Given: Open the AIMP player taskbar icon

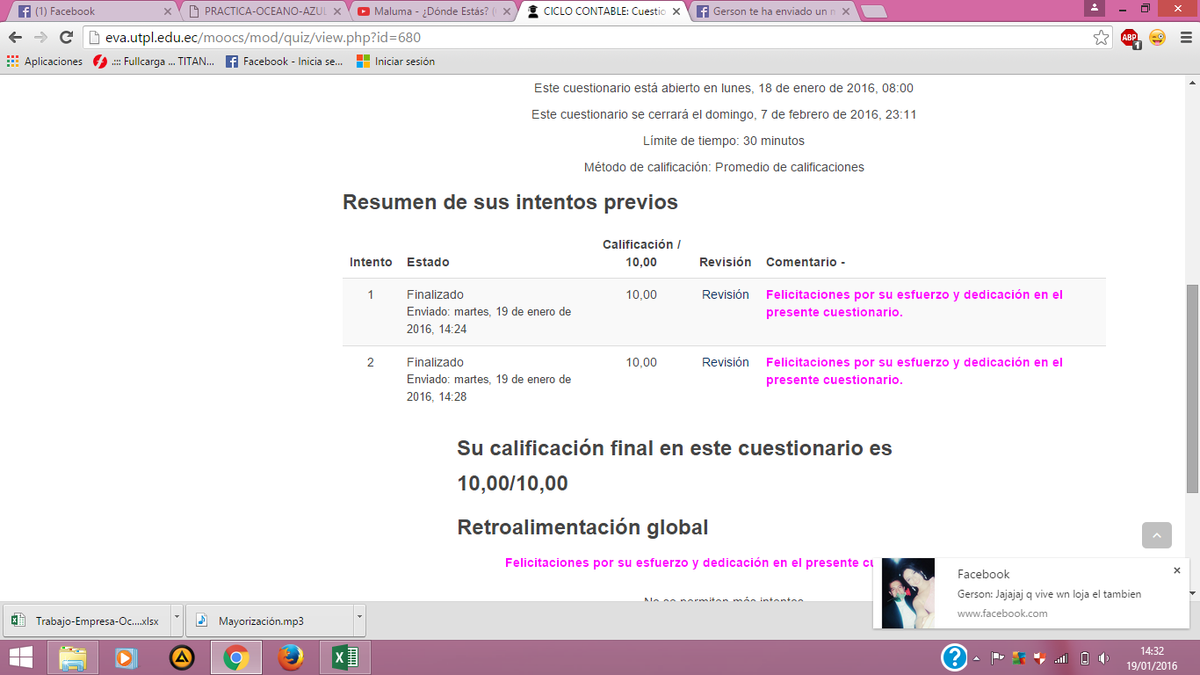Looking at the screenshot, I should 182,658.
